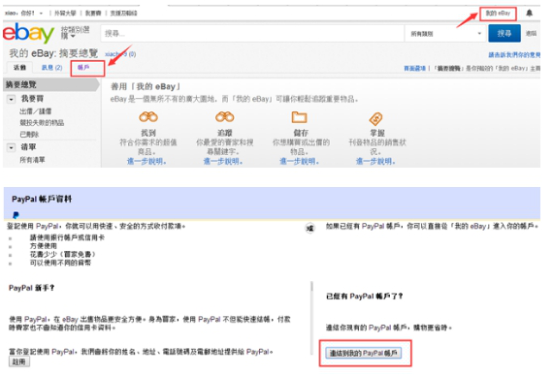The image size is (548, 375).
Task: Click the PayPal 新手? heading
Action: pos(31,288)
